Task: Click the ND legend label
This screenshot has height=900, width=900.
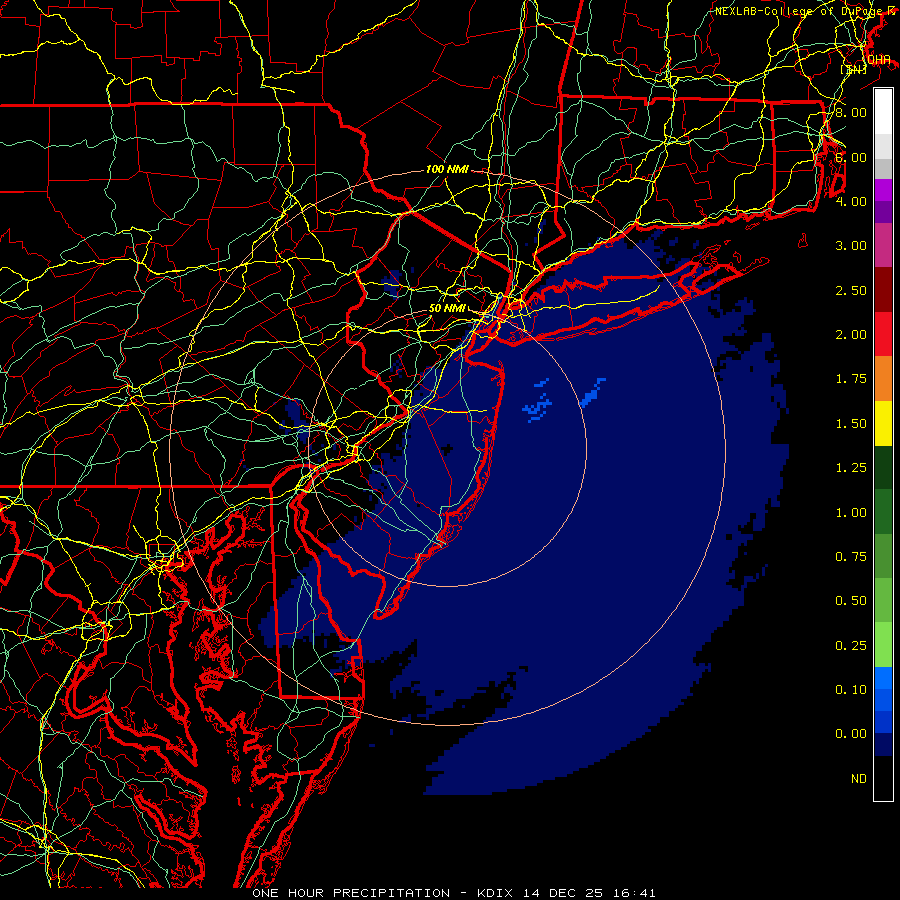Action: [x=859, y=779]
